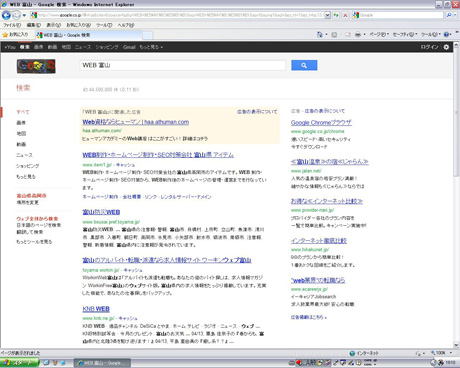Click the green Refresh page icon
This screenshot has width=460, height=368.
(336, 15)
